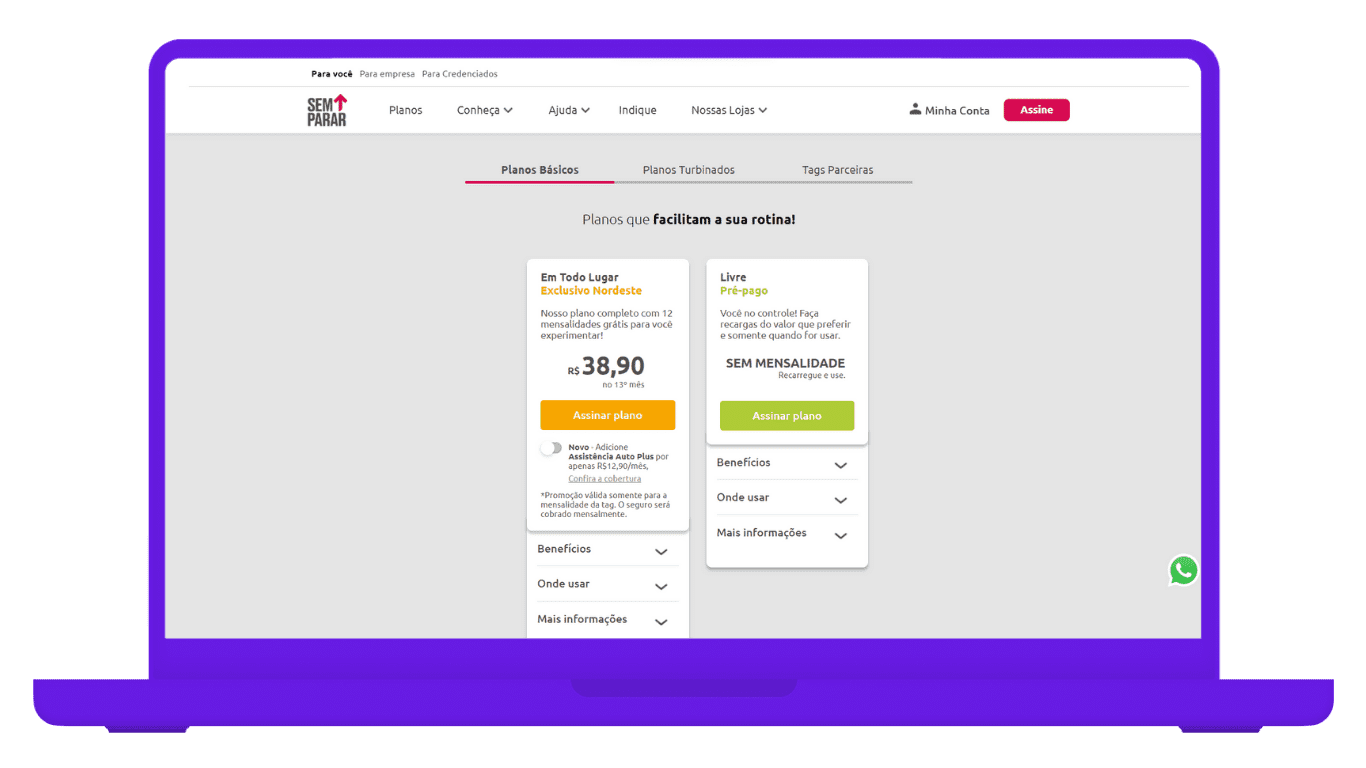Open the Nossas Lojas dropdown menu

coord(728,110)
